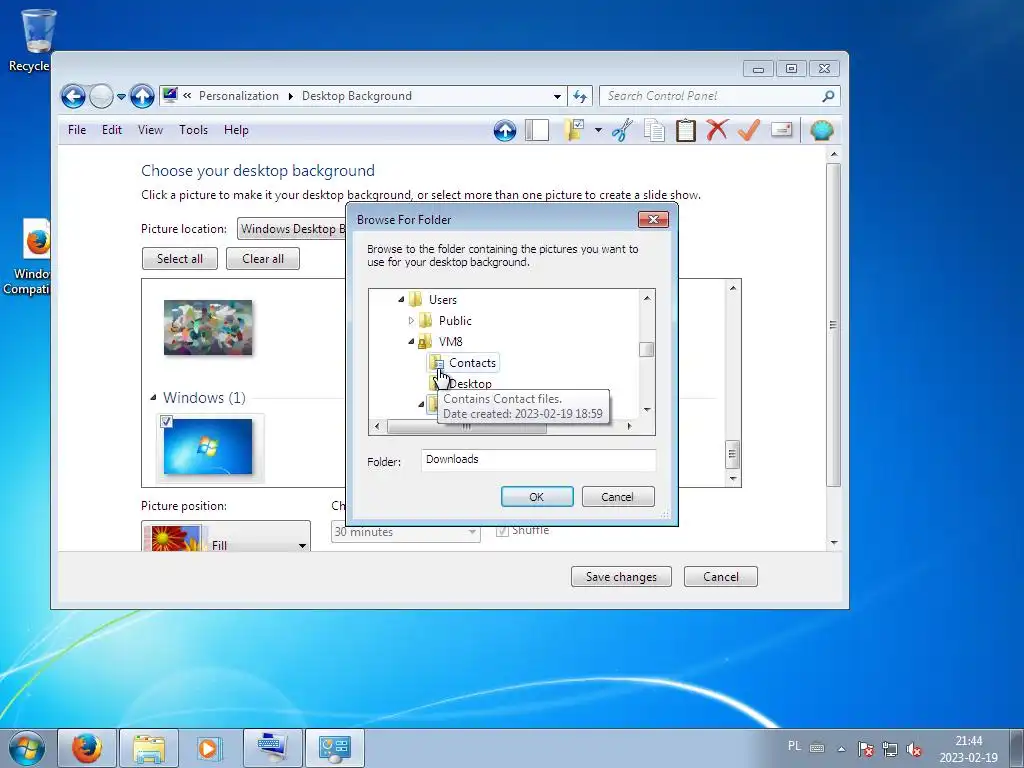Select the Contacts folder in tree
1024x768 pixels.
[x=472, y=362]
